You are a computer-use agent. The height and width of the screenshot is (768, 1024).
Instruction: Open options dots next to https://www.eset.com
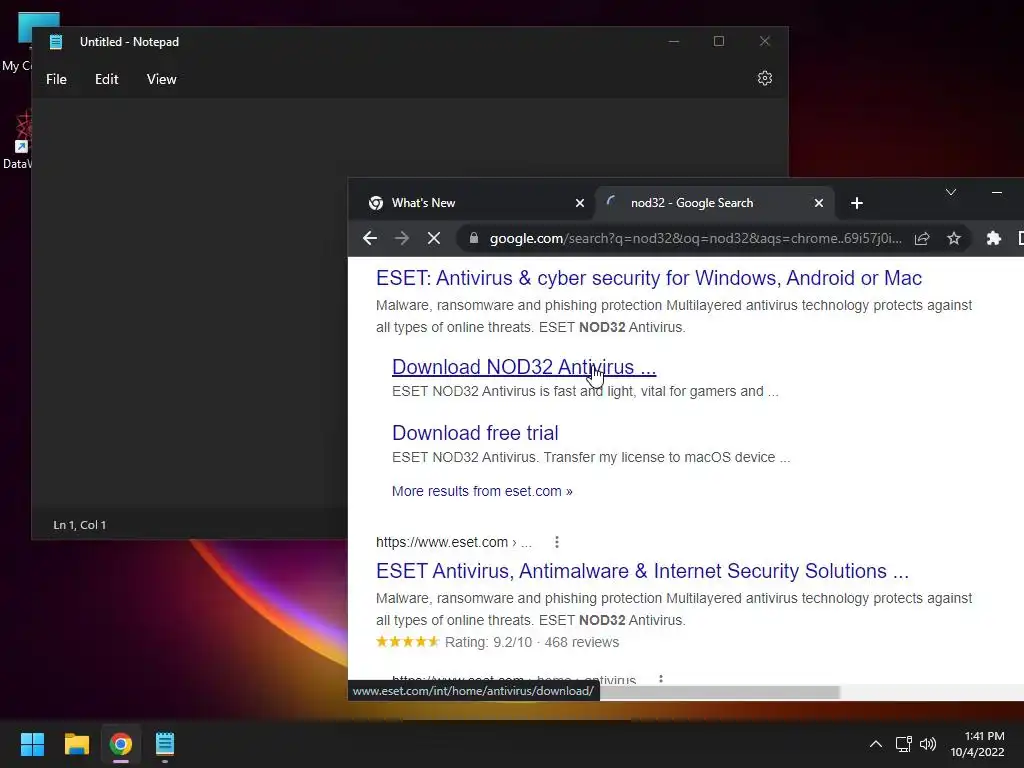click(556, 542)
